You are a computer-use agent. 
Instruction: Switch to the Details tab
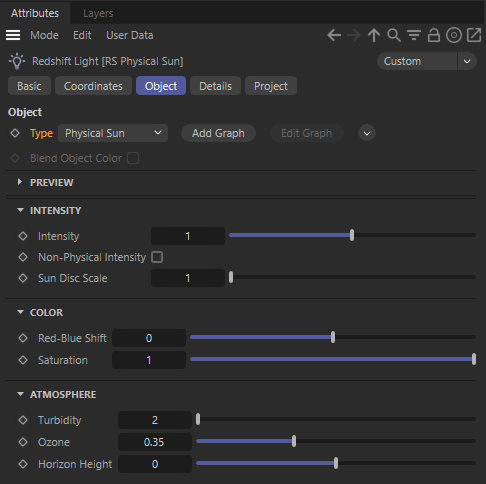[x=215, y=86]
